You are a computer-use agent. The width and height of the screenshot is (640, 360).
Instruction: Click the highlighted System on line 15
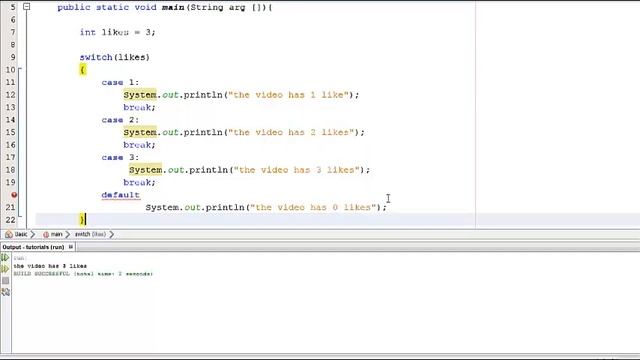pos(140,132)
